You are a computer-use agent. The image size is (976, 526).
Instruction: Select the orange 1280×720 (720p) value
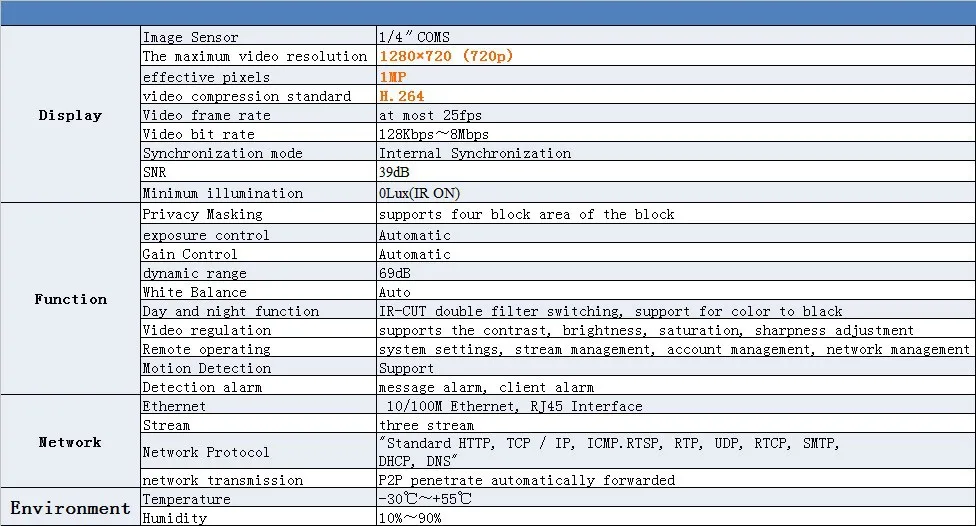[x=446, y=56]
